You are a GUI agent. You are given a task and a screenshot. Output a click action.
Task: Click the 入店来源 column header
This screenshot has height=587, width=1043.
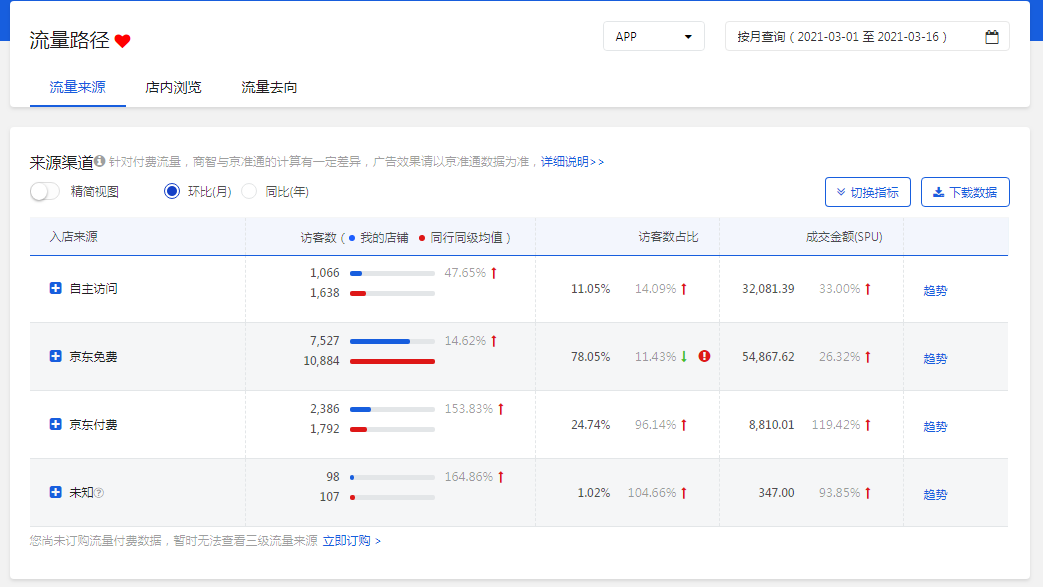(74, 237)
